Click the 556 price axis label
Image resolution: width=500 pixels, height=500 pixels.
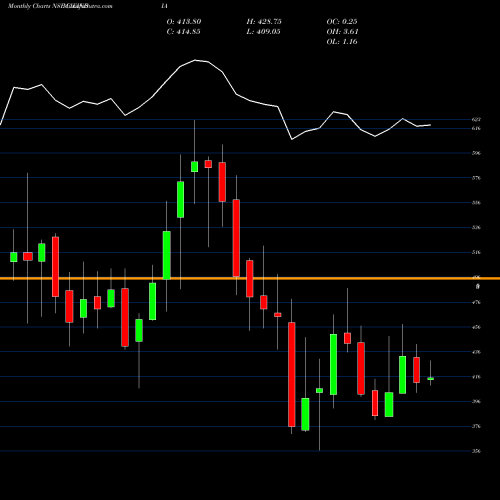point(476,203)
